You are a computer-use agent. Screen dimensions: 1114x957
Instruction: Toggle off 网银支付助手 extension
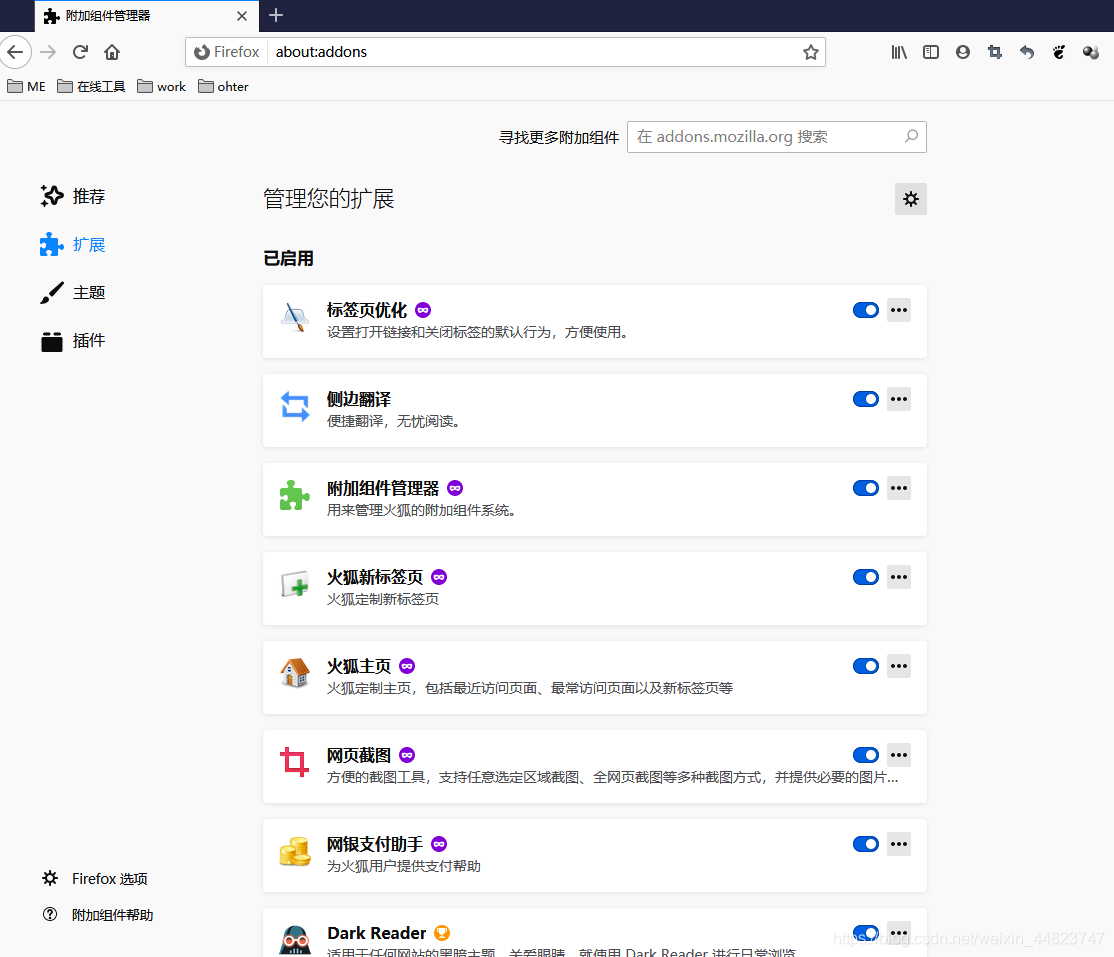(x=865, y=844)
